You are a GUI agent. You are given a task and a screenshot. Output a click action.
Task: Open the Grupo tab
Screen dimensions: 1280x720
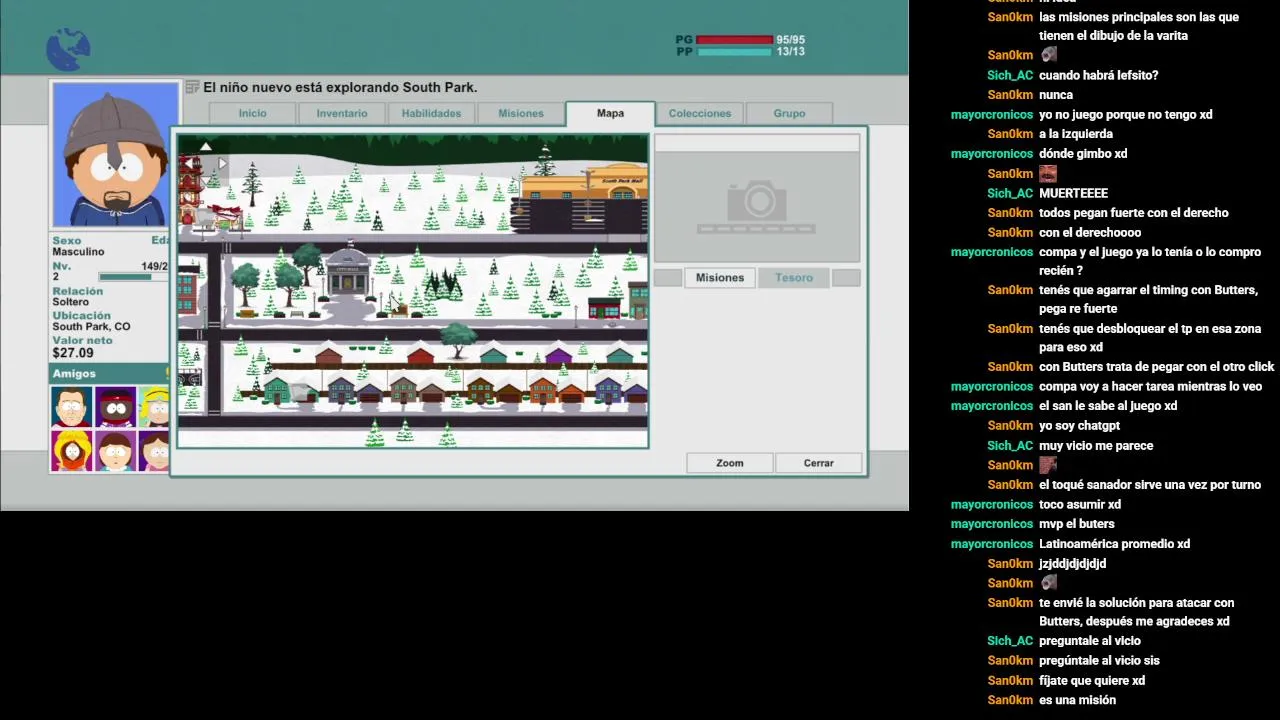pyautogui.click(x=789, y=114)
